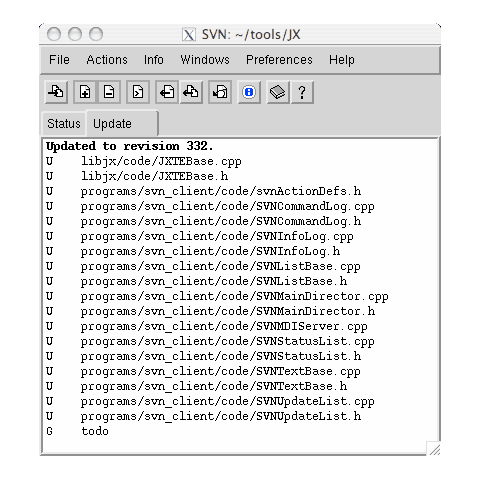Select the Update tab
The image size is (480, 480).
pos(122,123)
